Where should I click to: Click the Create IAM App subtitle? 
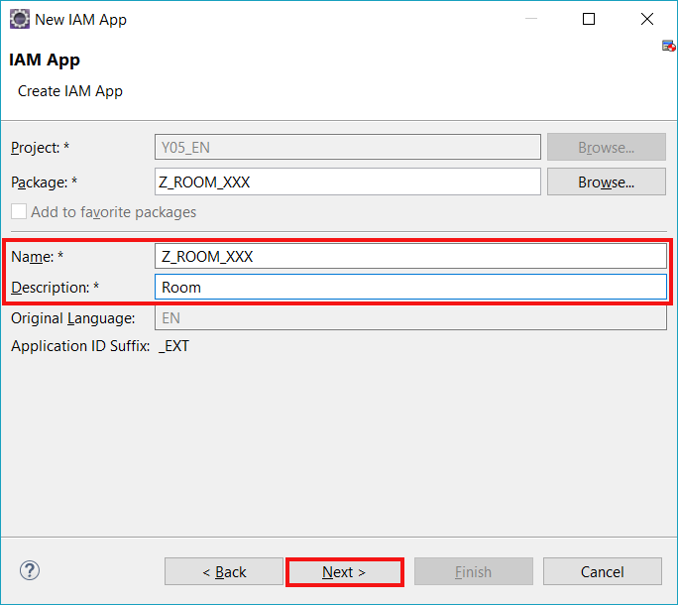70,91
